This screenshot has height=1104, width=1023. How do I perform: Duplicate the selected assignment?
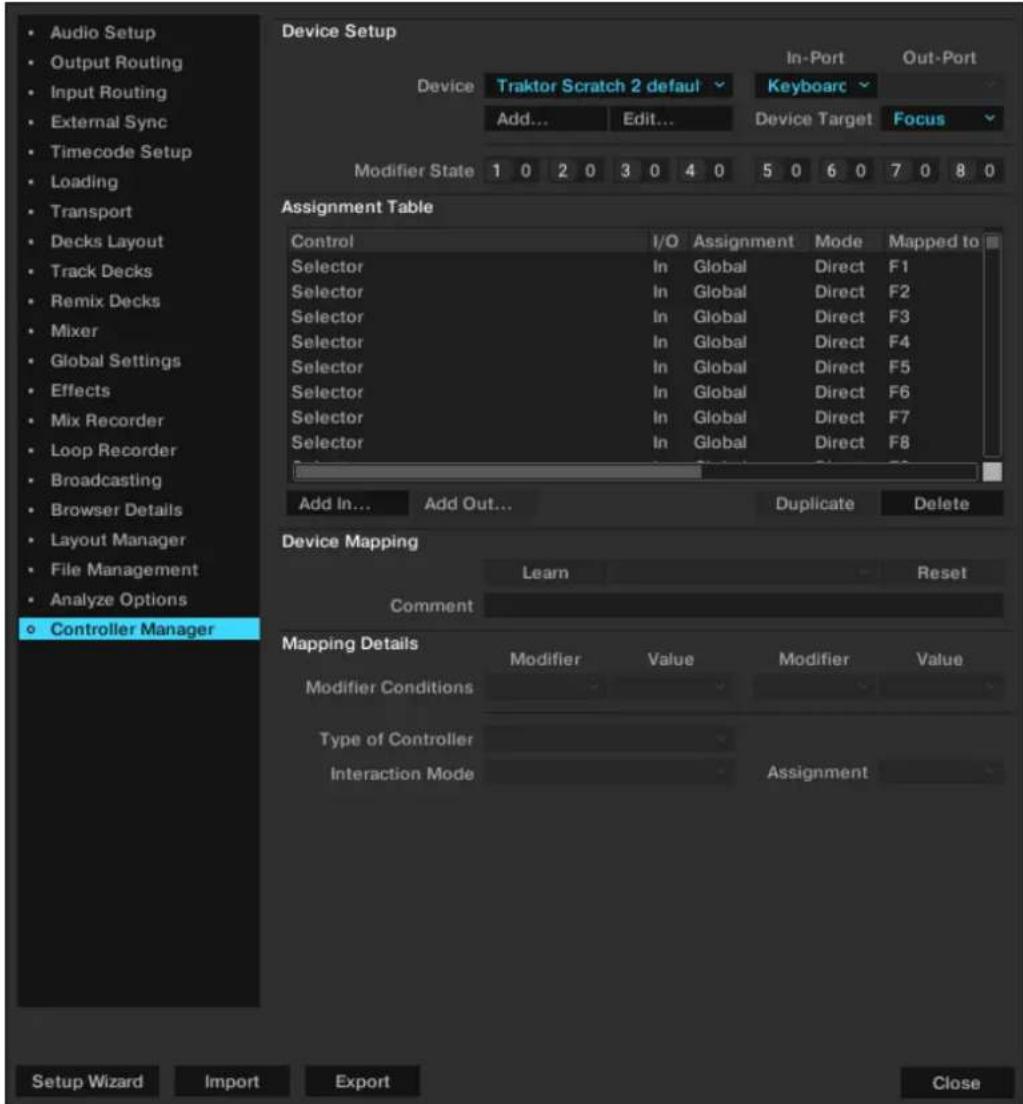click(815, 504)
